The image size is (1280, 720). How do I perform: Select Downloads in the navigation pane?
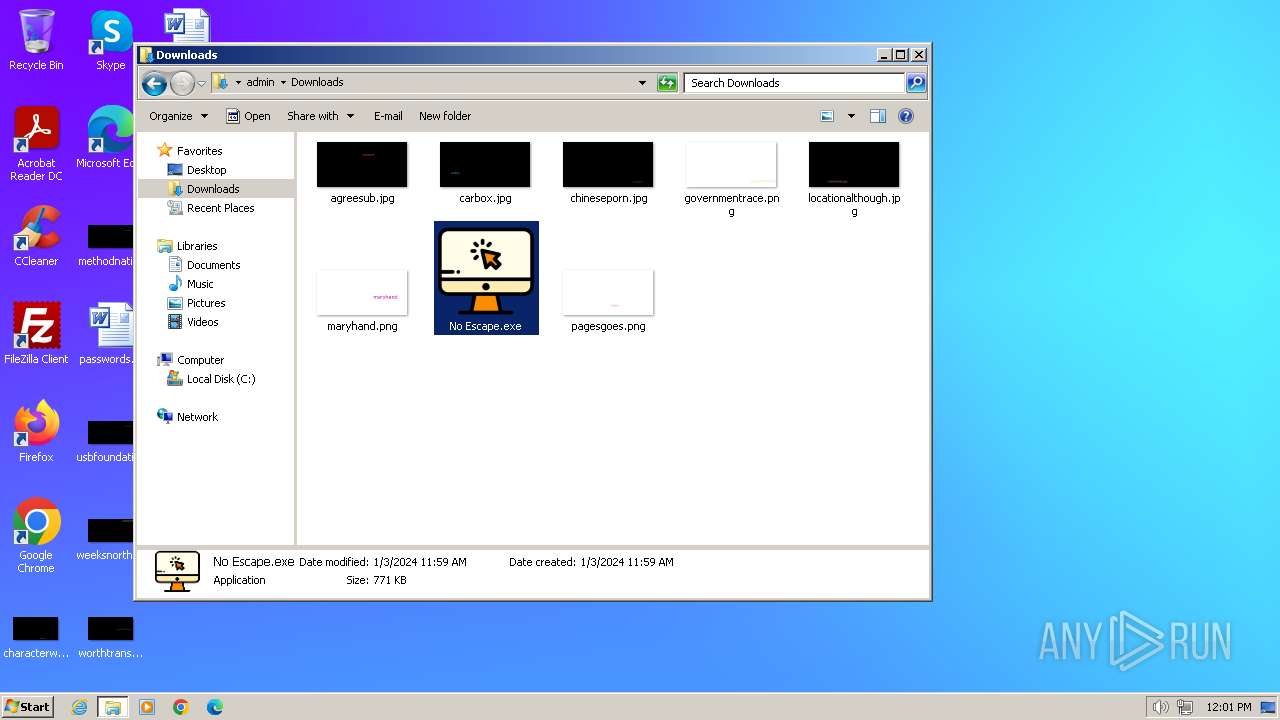(x=213, y=189)
